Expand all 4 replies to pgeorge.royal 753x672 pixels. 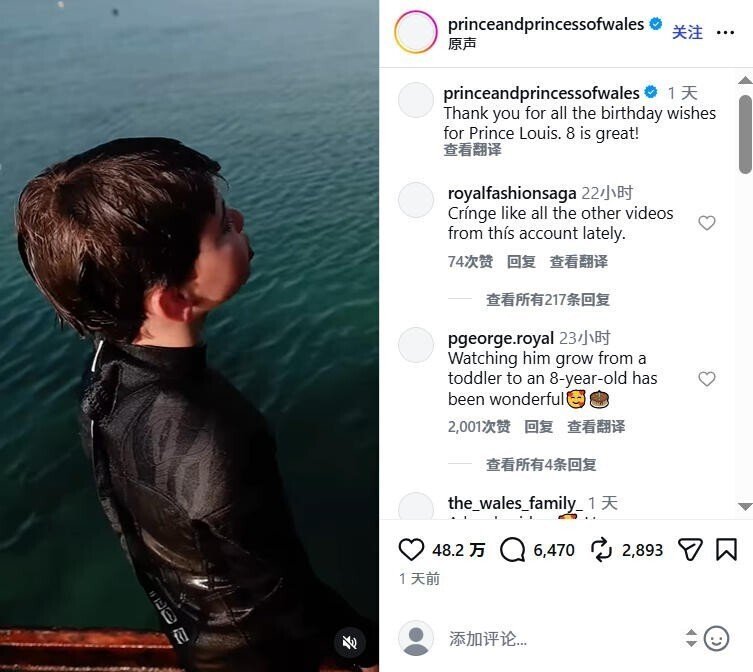541,464
